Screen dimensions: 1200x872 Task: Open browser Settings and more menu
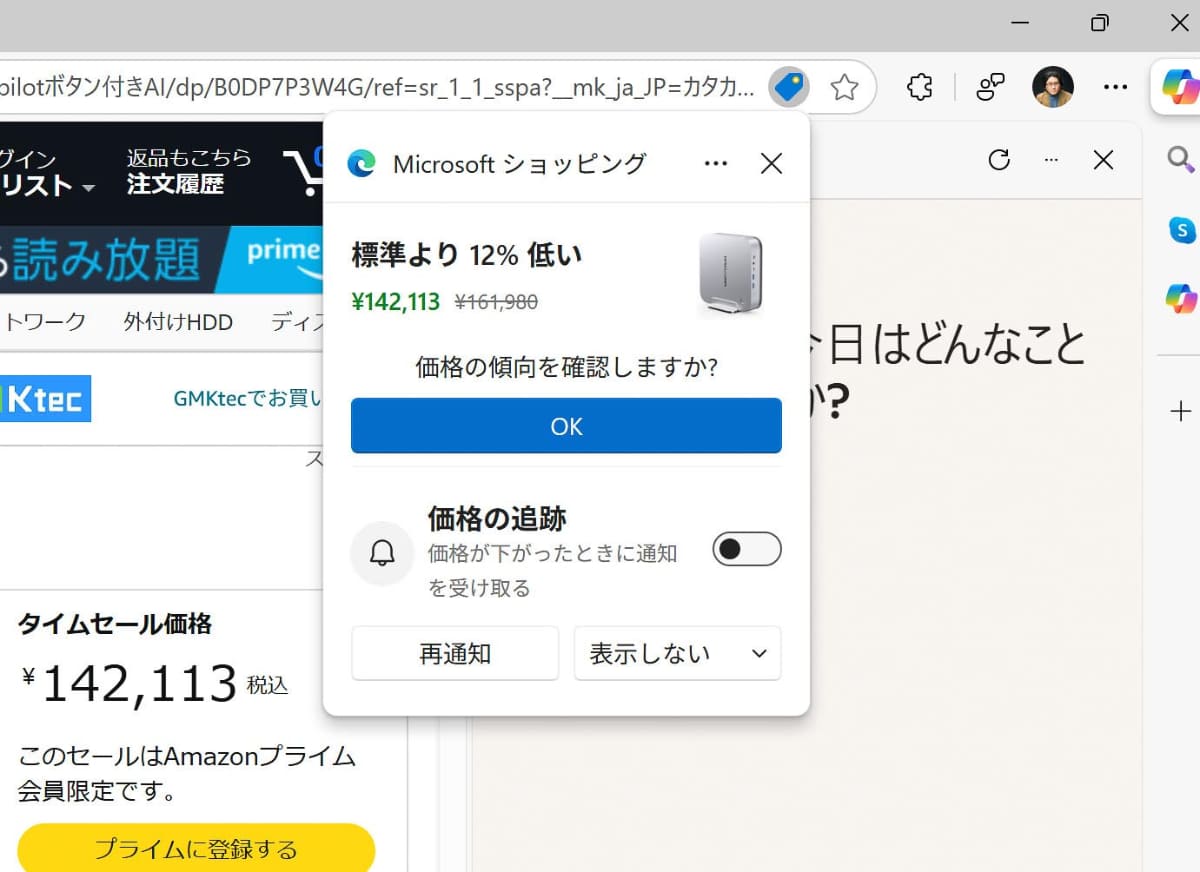click(1115, 88)
